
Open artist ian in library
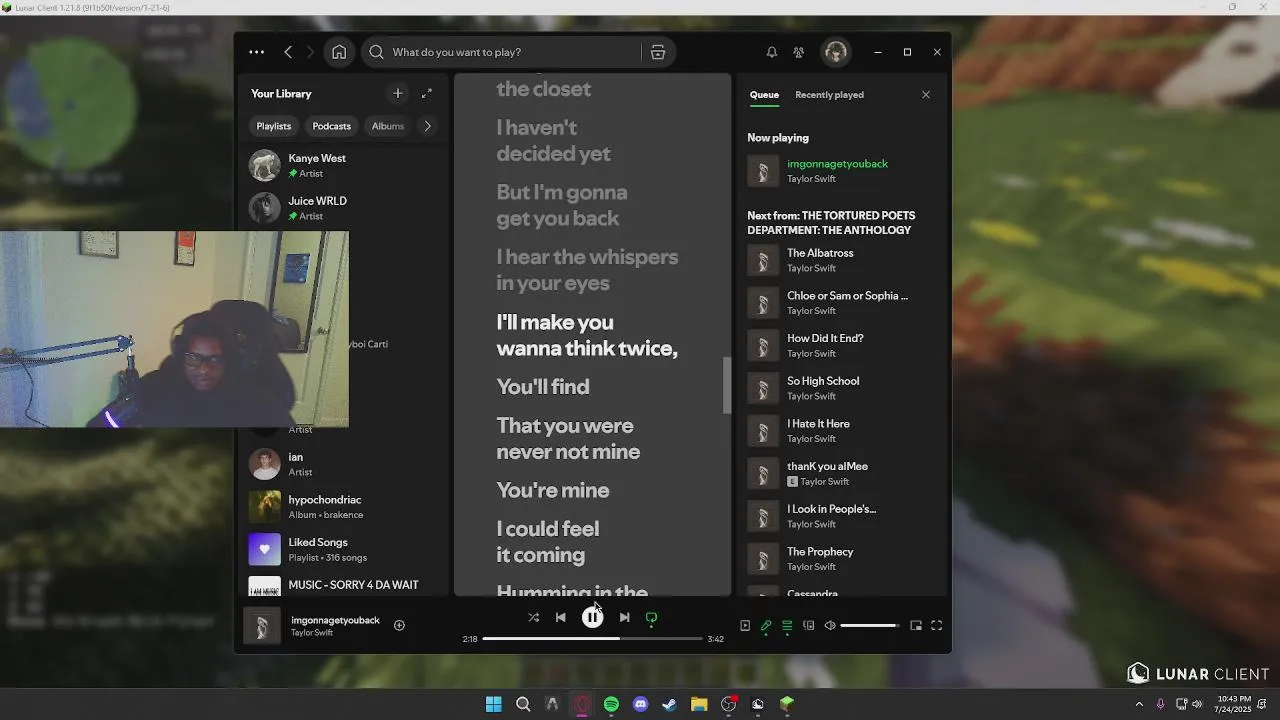(343, 464)
